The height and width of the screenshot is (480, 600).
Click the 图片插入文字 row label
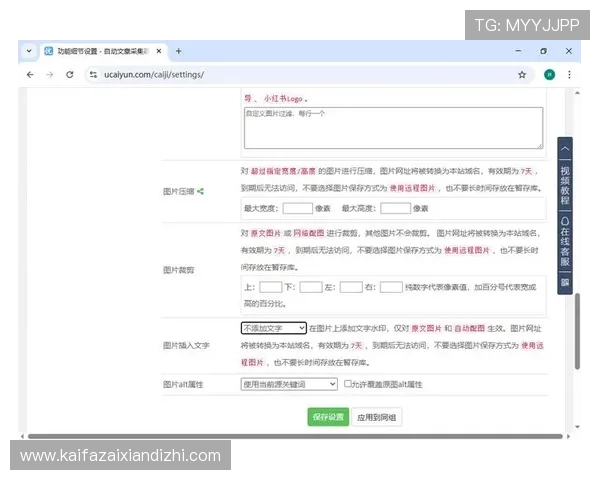click(186, 345)
